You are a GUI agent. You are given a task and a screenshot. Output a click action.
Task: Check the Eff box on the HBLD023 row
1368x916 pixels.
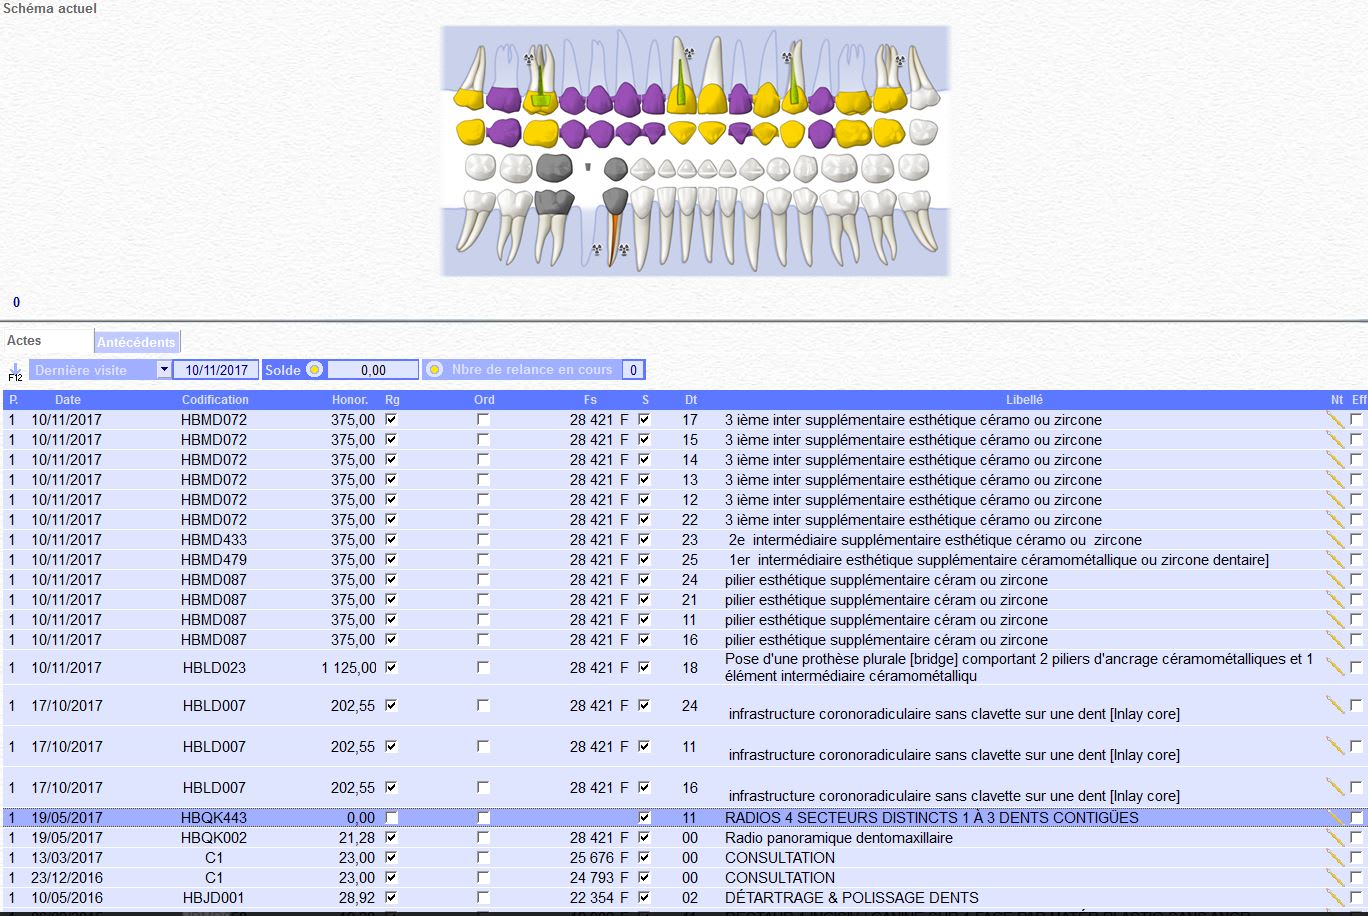[1356, 667]
